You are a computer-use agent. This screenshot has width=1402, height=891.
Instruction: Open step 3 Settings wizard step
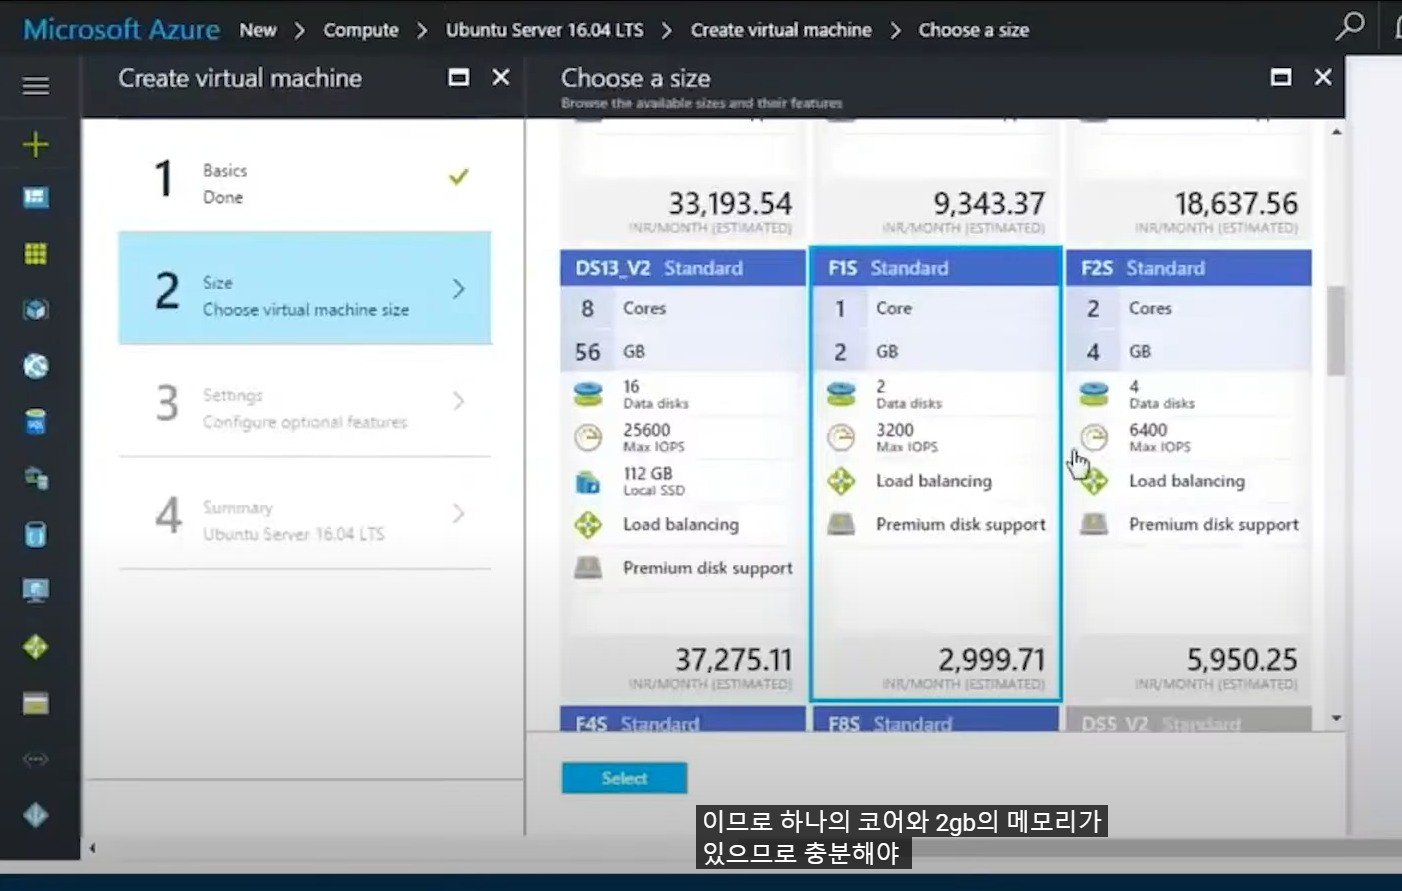point(305,401)
